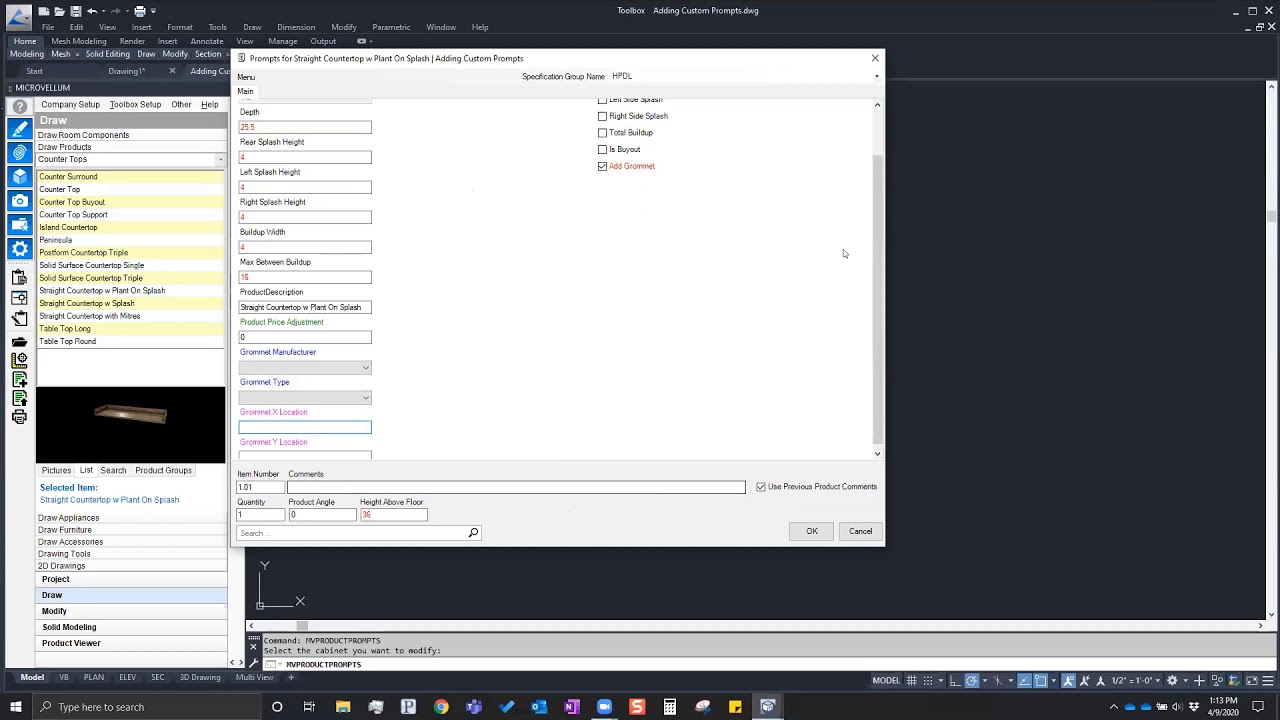Toggle ortho mode icon in status bar

point(955,680)
